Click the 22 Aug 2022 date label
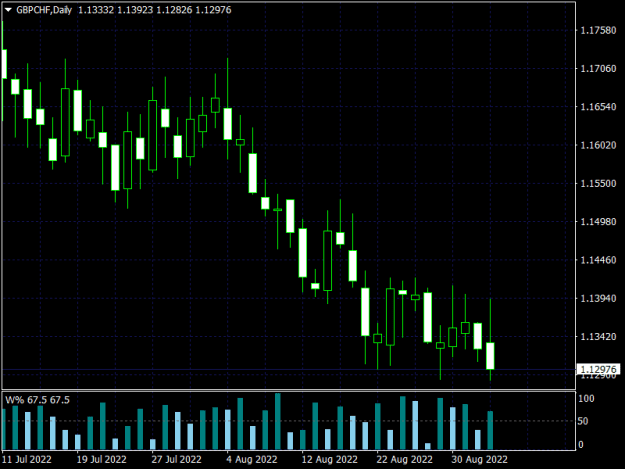Screen dimensions: 625x469 (404, 459)
